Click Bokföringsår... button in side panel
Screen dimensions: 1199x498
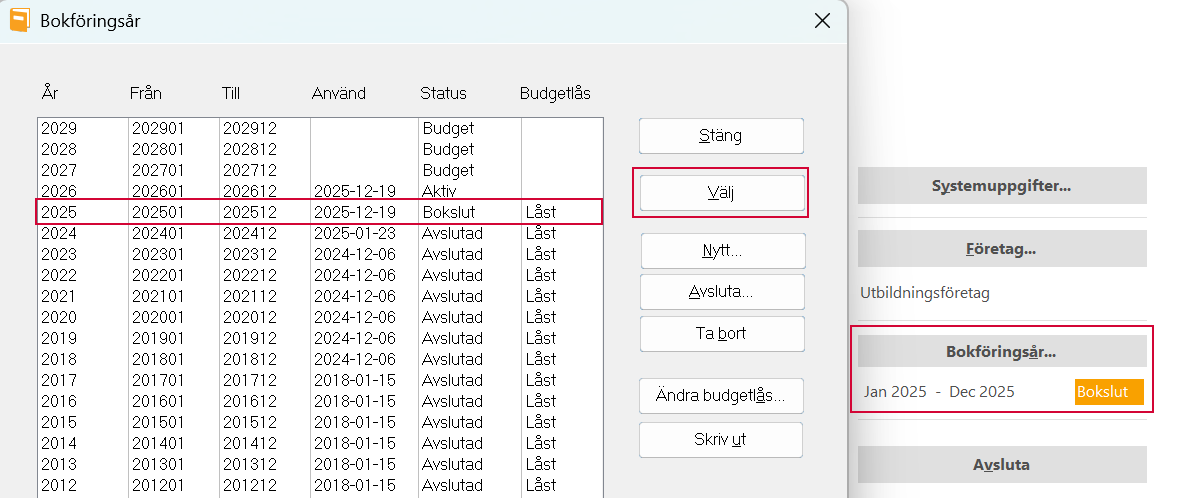tap(1001, 352)
